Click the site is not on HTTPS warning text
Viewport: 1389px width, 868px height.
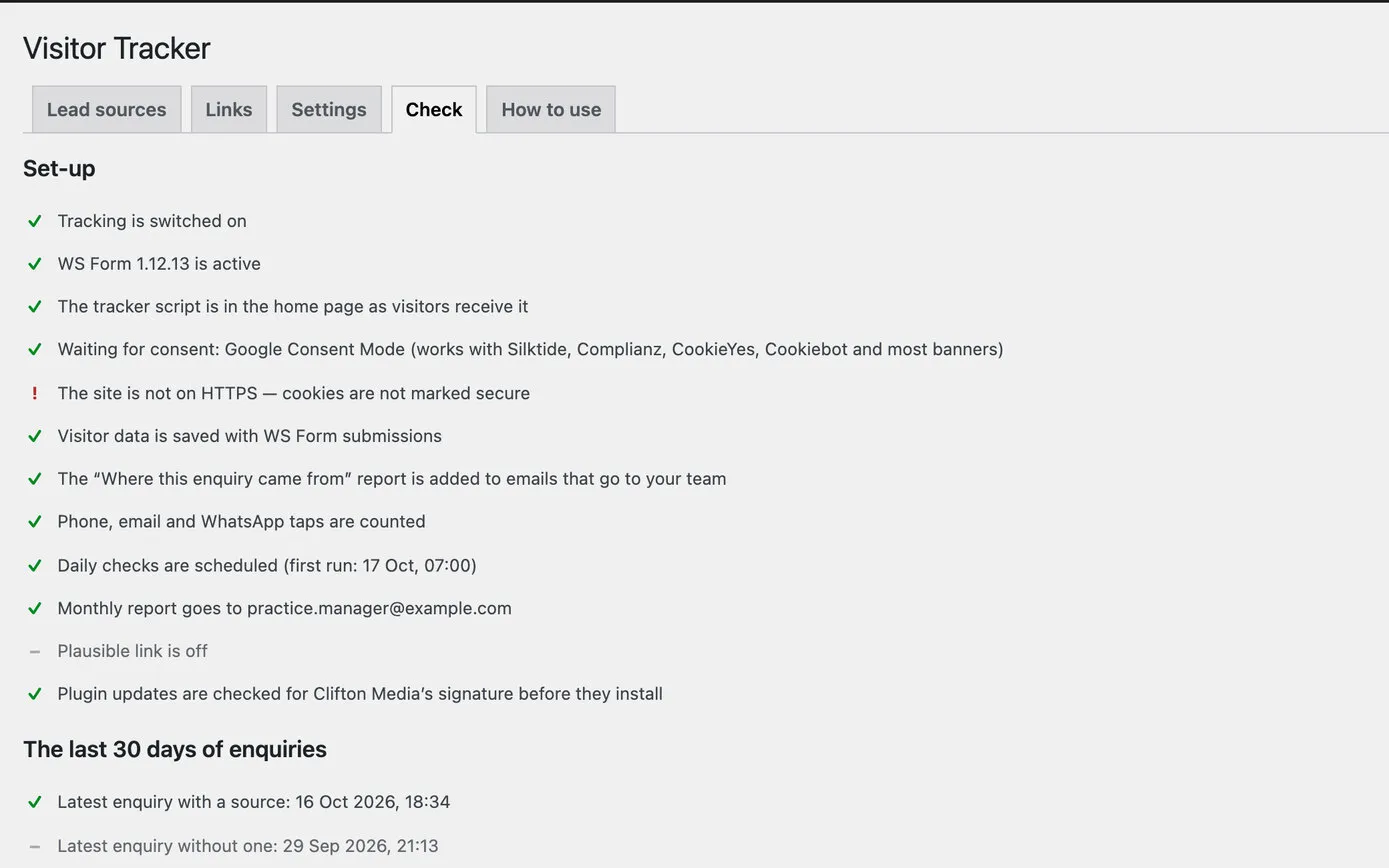click(294, 393)
